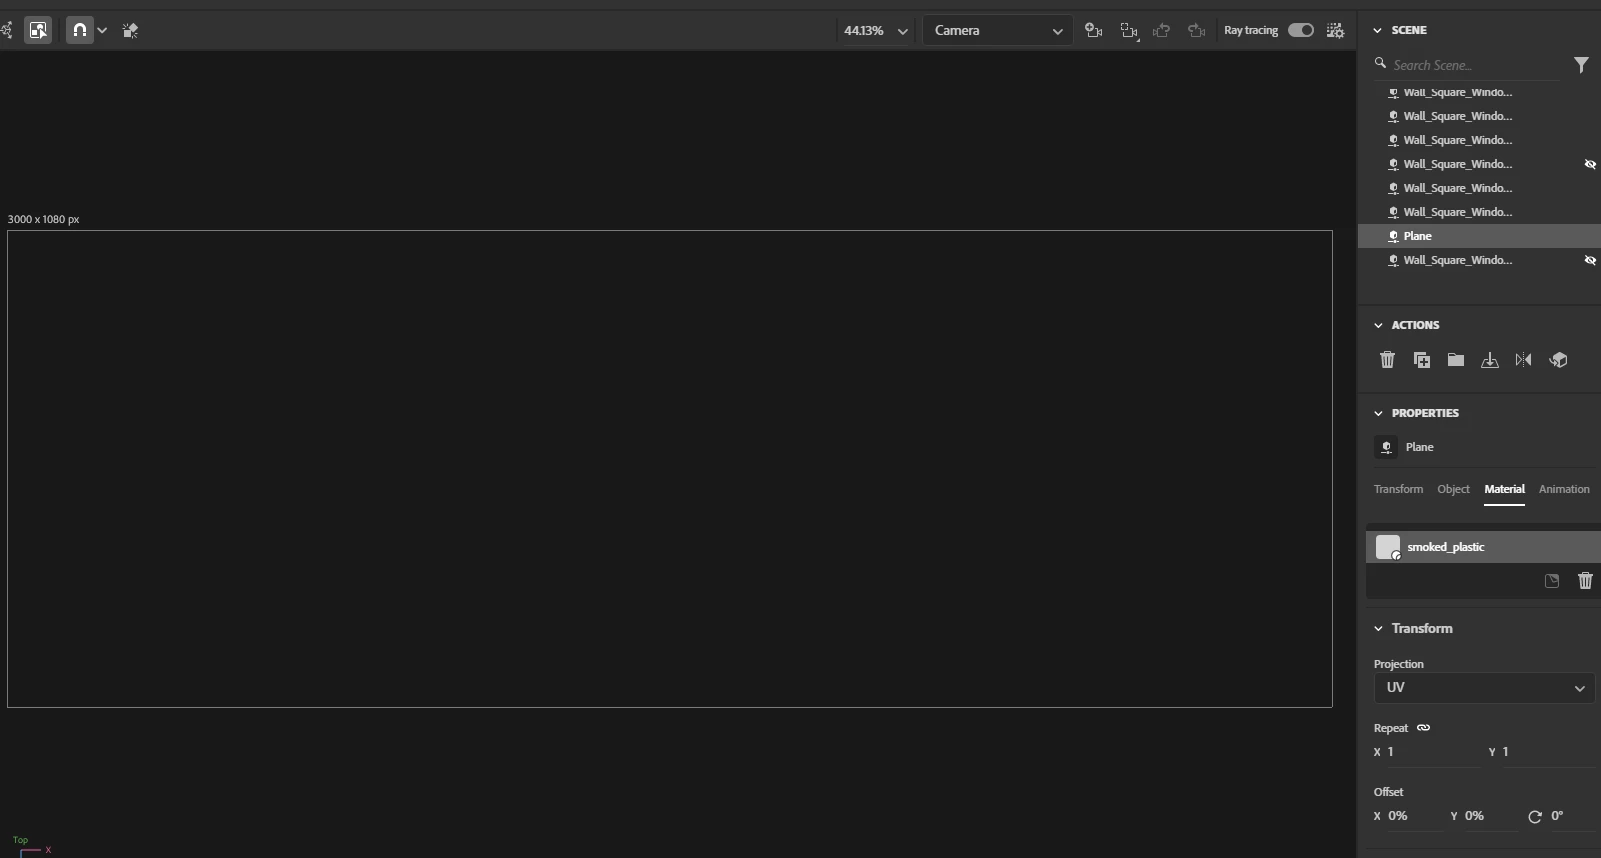Switch to the Object tab

pos(1453,489)
